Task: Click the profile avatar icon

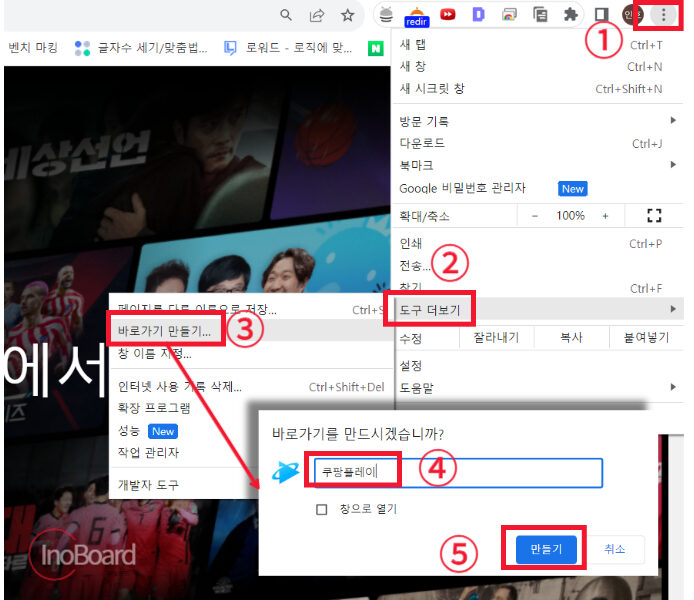Action: tap(632, 15)
